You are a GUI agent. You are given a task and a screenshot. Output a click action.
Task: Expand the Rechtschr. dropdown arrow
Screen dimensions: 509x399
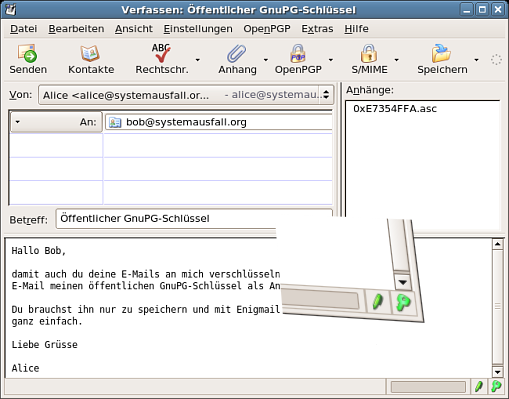pyautogui.click(x=198, y=60)
